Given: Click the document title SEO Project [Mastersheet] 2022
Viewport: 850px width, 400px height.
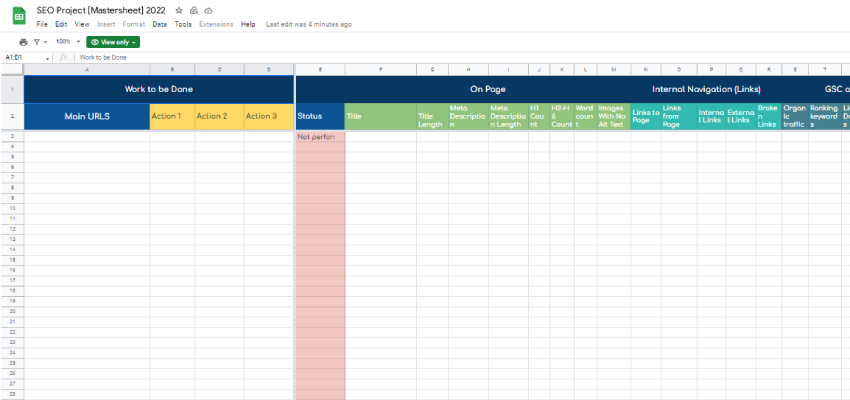Looking at the screenshot, I should click(x=103, y=9).
